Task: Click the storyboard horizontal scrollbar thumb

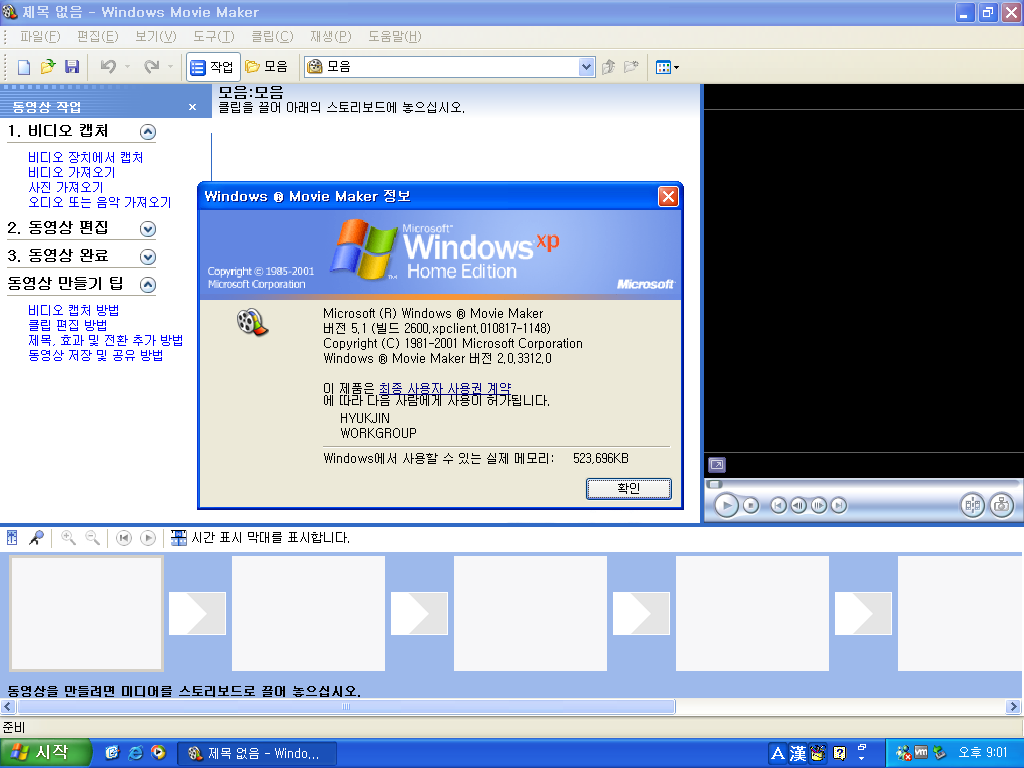Action: pyautogui.click(x=346, y=707)
